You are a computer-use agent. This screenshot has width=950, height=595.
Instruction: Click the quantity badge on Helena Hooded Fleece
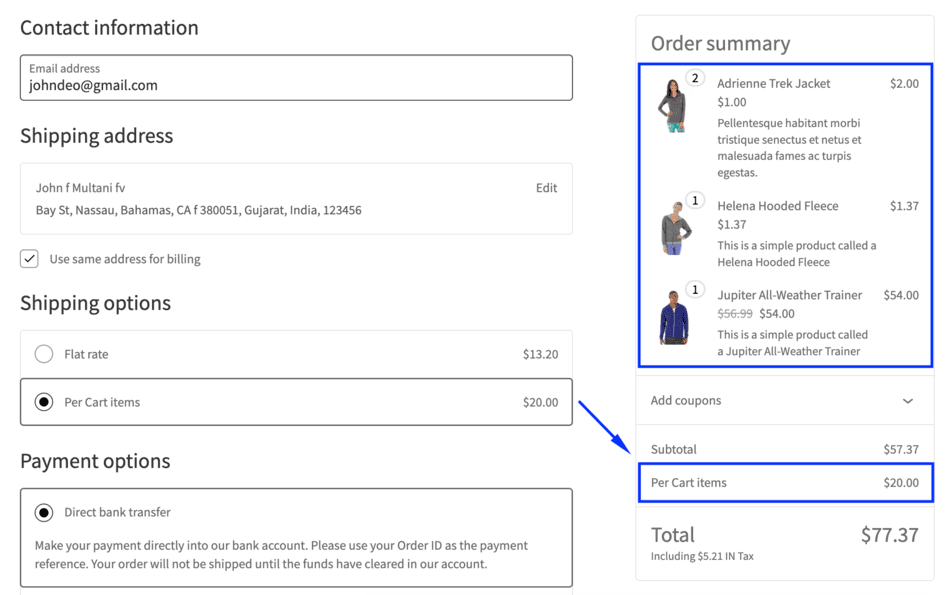pos(697,200)
